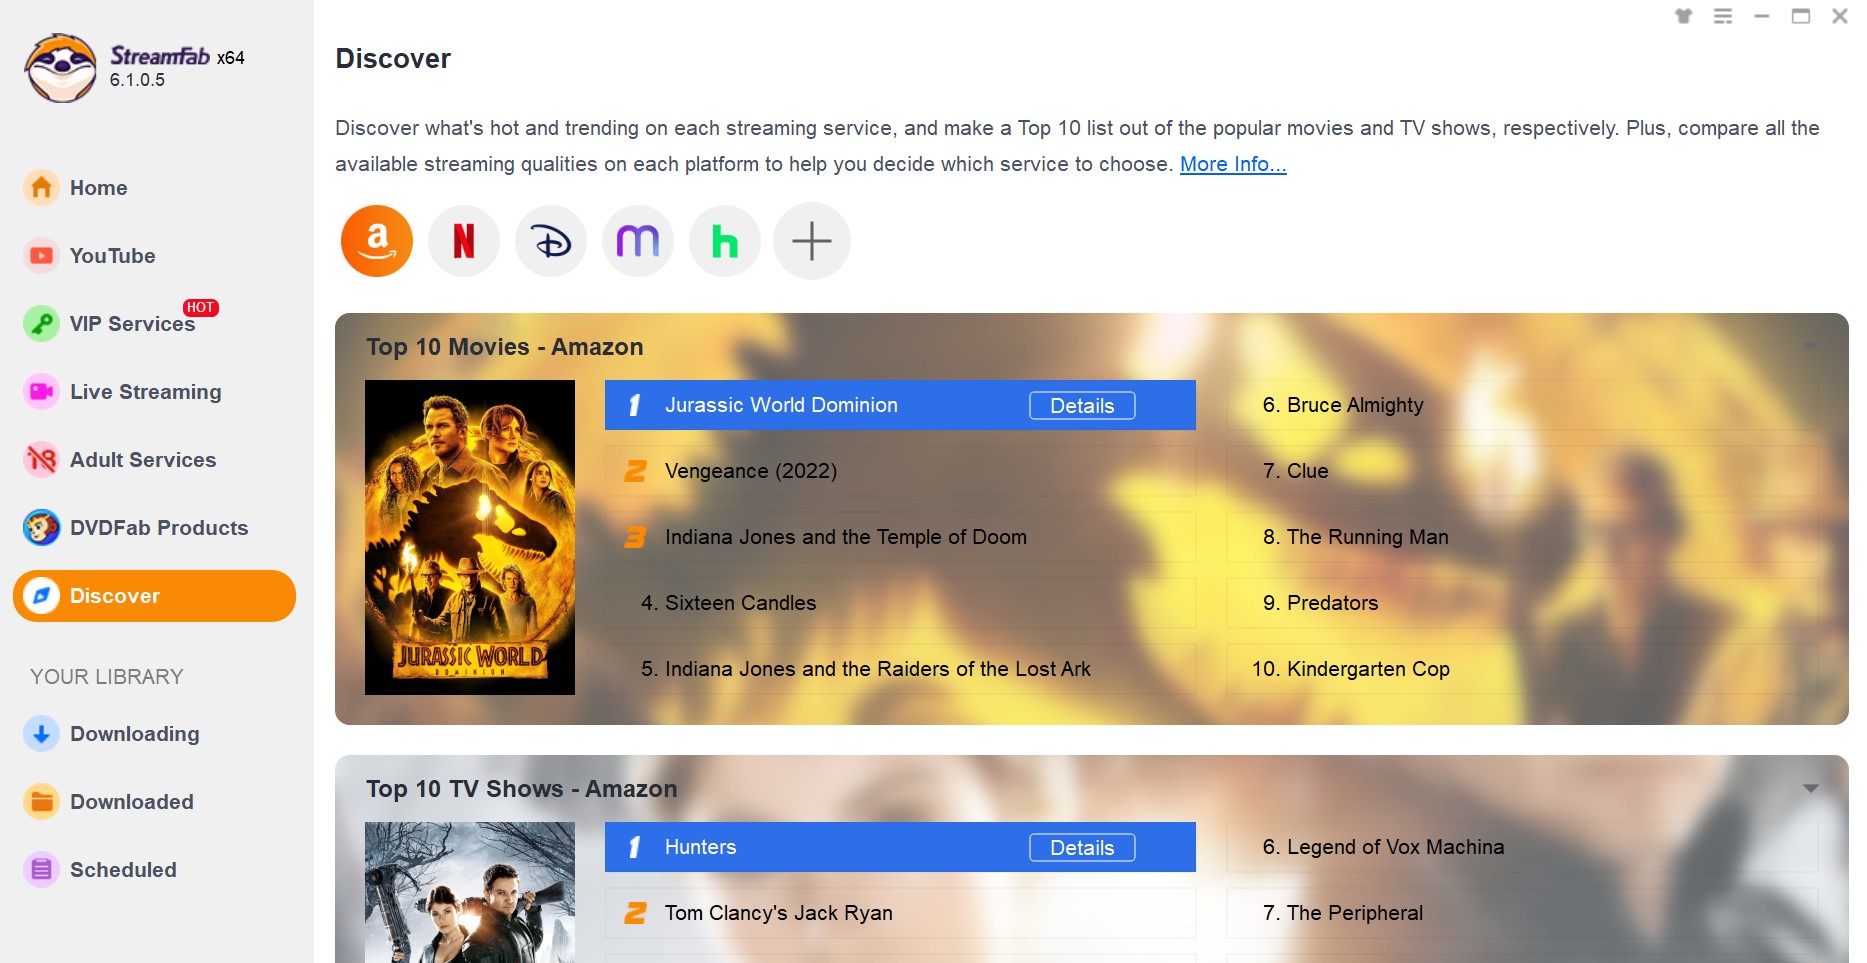Select Raiders of the Lost Ark entry

coord(900,669)
